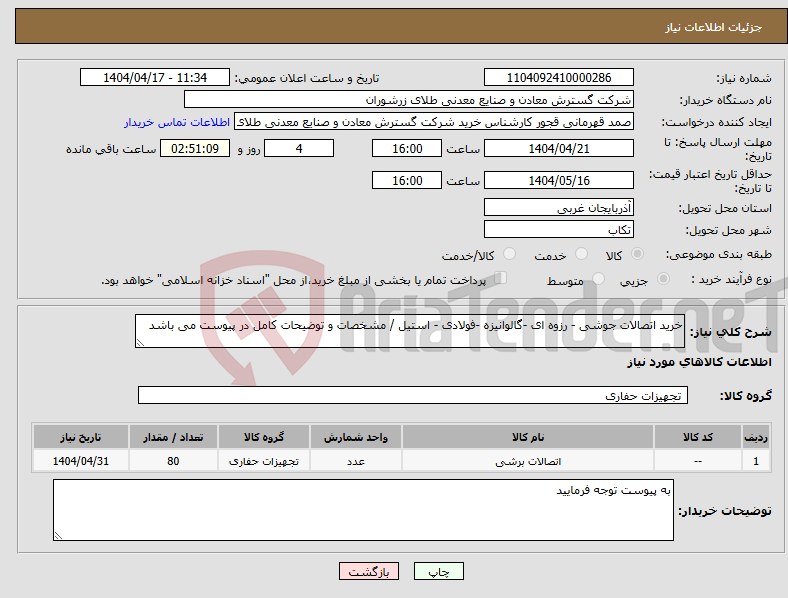Screen dimensions: 788x598
Task: Click the resize handle of the buyer notes textarea
Action: pyautogui.click(x=58, y=536)
